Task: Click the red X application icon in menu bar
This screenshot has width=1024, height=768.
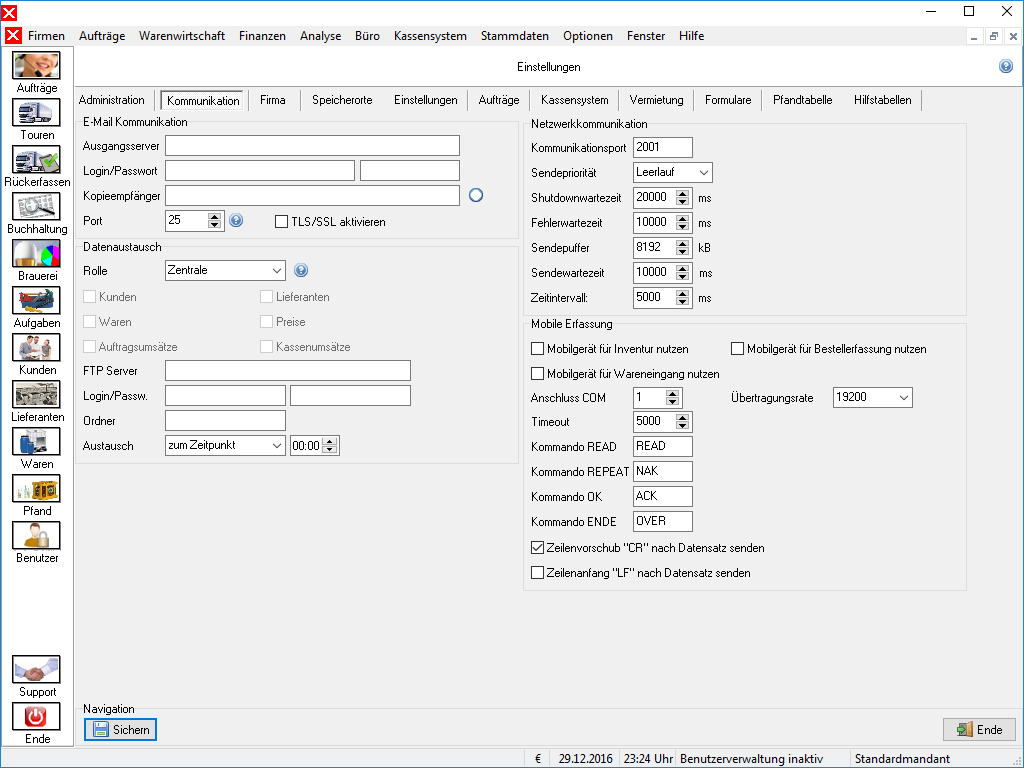Action: click(x=13, y=35)
